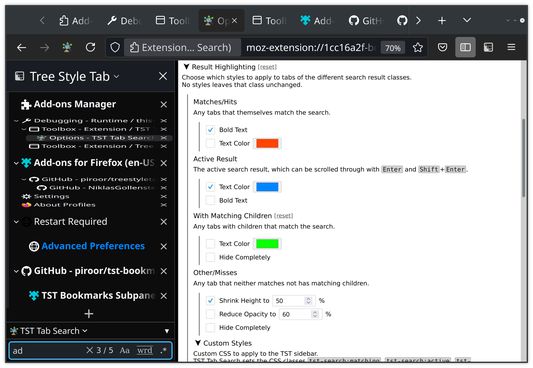This screenshot has height=368, width=533.
Task: Enable Text Color checkbox under Matches/Hits
Action: 210,143
